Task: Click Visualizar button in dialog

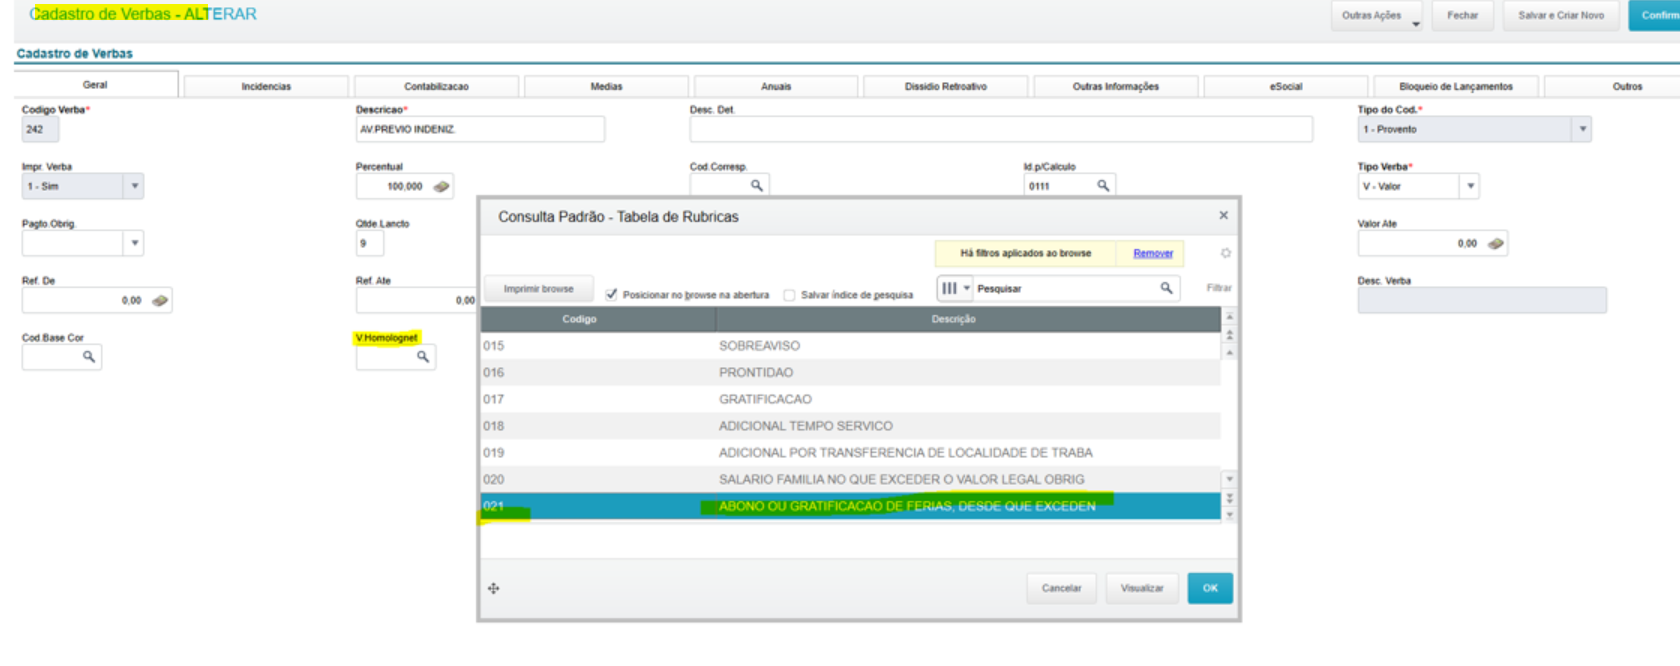Action: tap(1142, 588)
